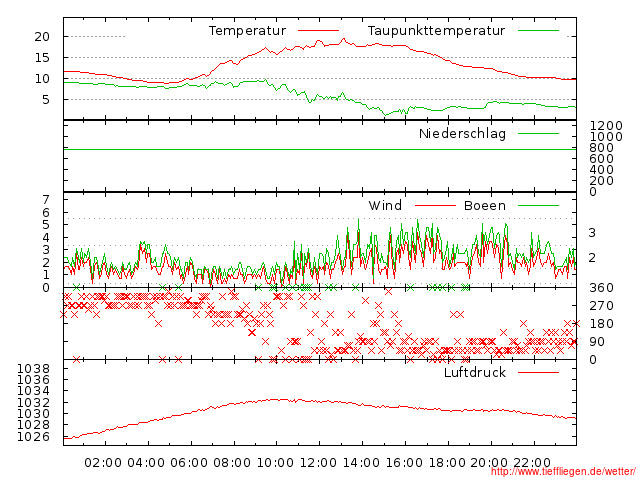The image size is (640, 480).
Task: Click the 16:00 time axis label
Action: click(x=404, y=463)
